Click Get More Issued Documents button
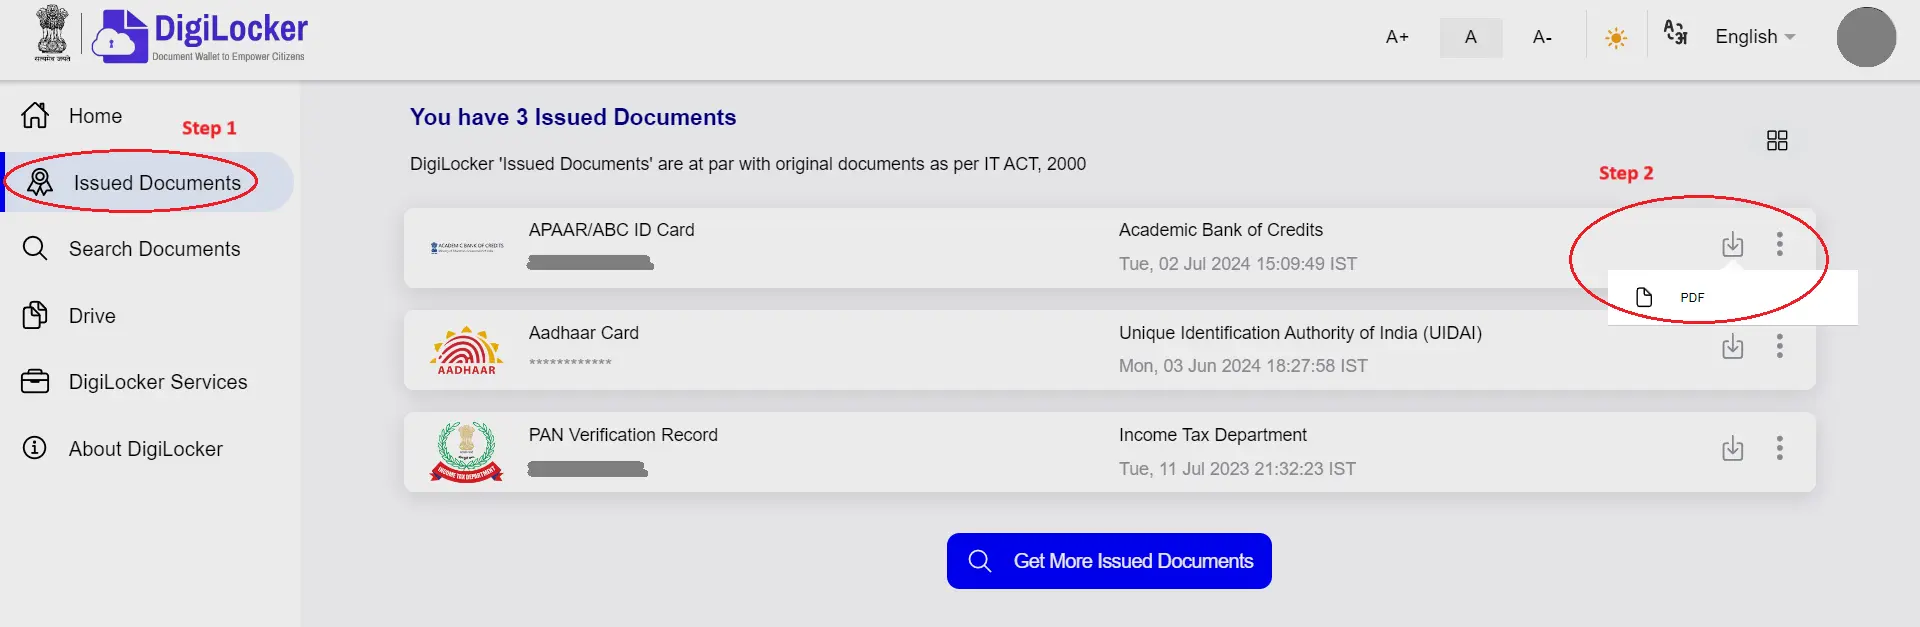 (1109, 561)
